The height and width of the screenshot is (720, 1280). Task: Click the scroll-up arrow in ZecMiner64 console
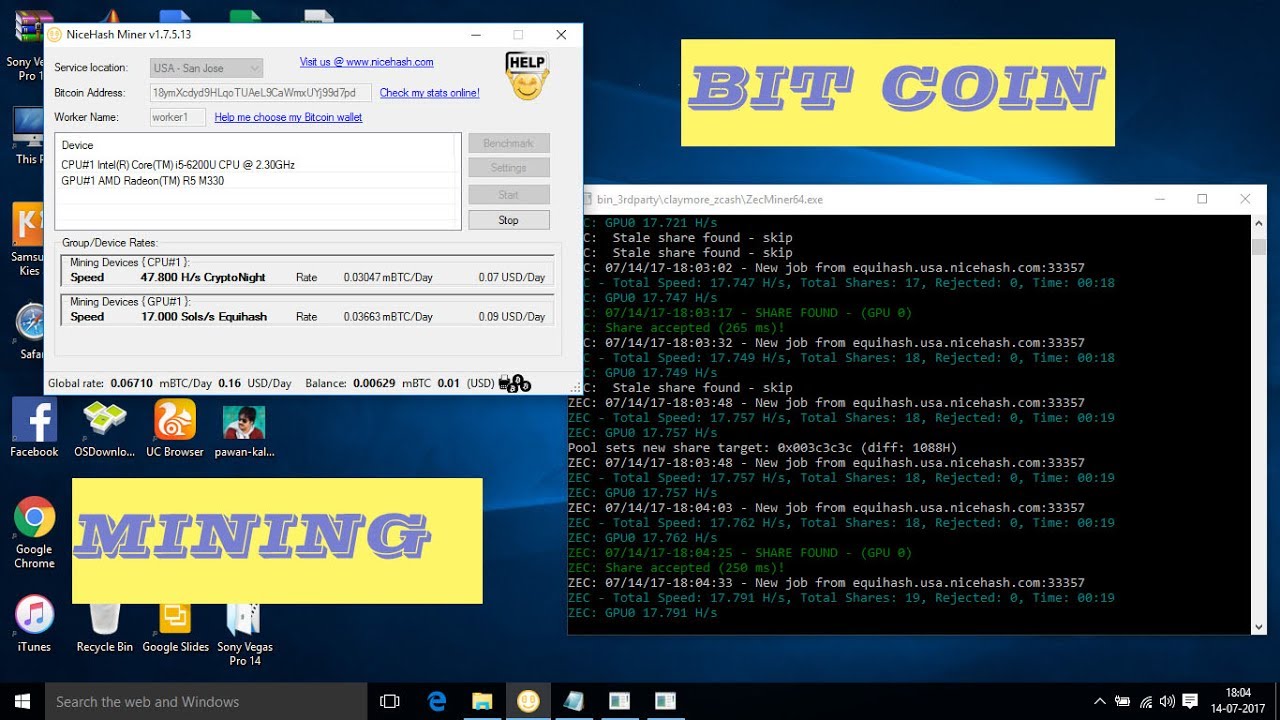pos(1258,223)
